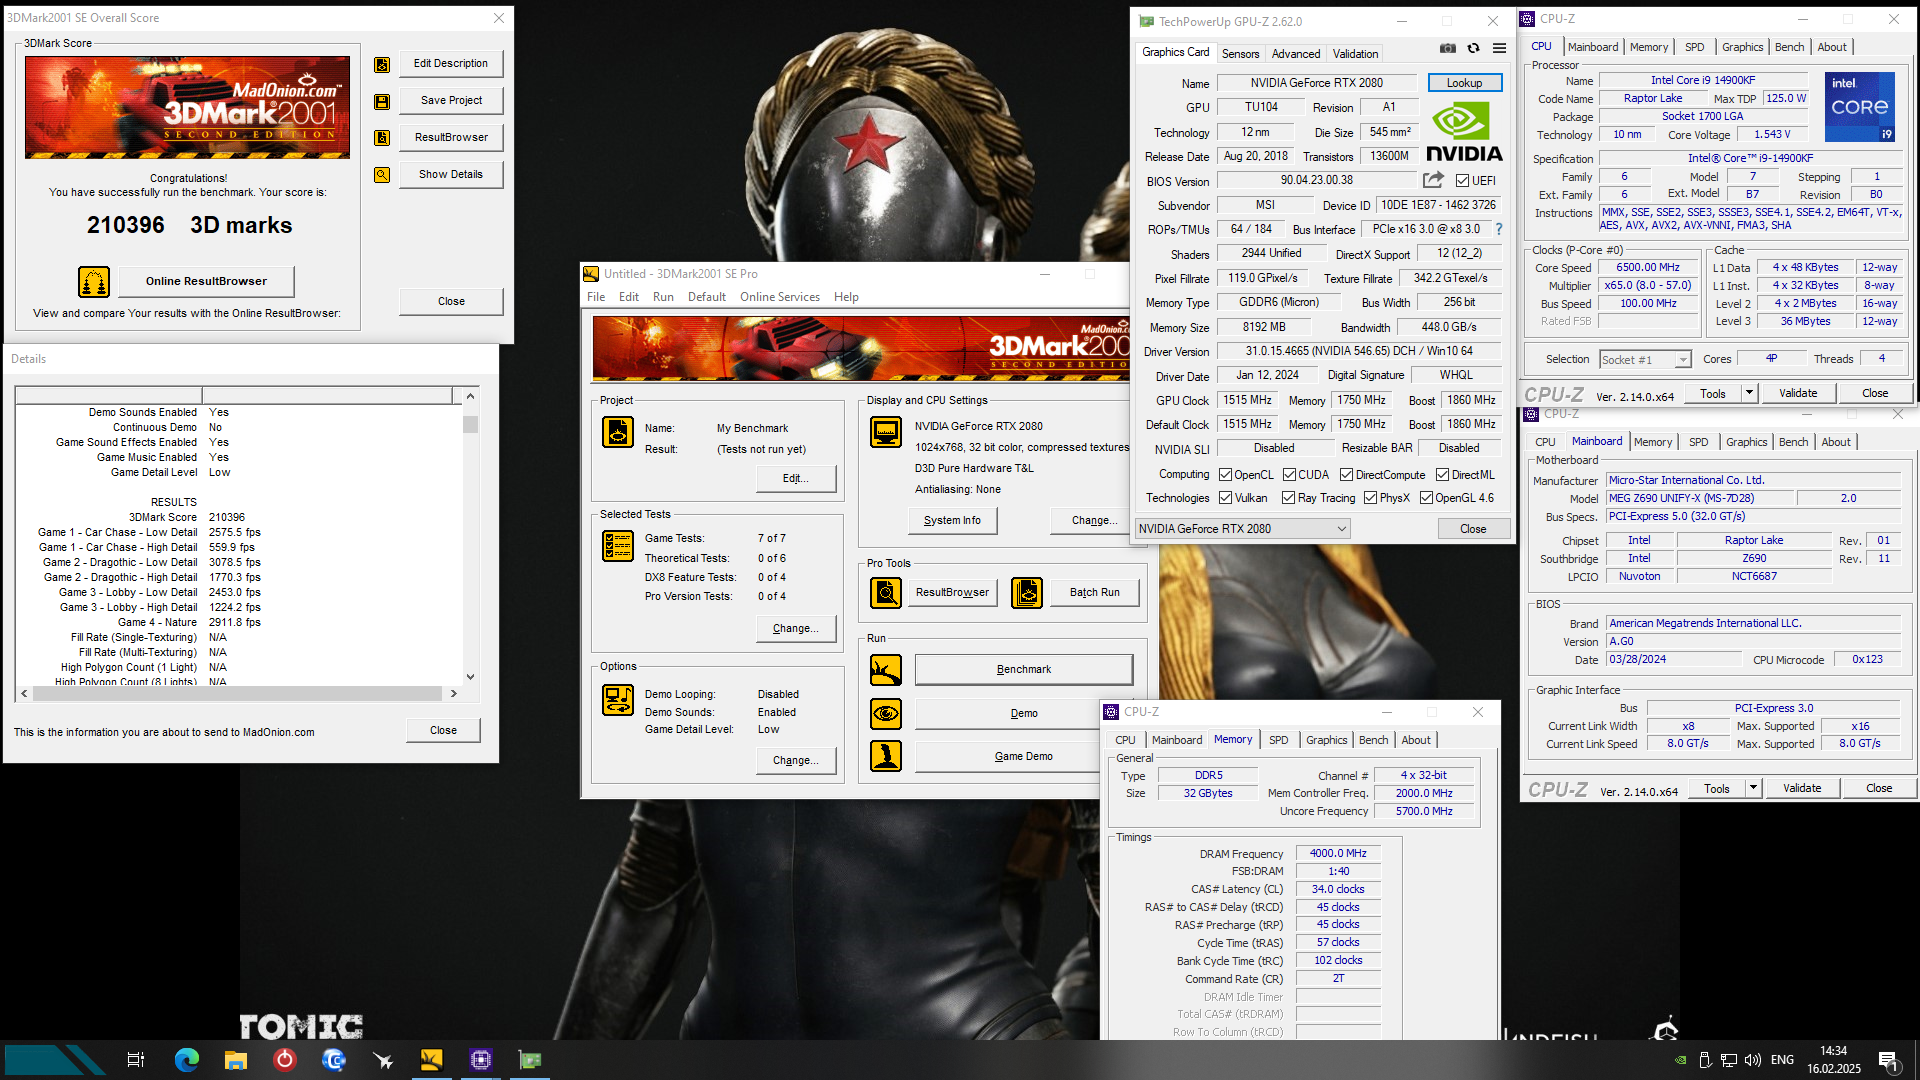Click the System Info button
This screenshot has height=1080, width=1920.
tap(953, 520)
